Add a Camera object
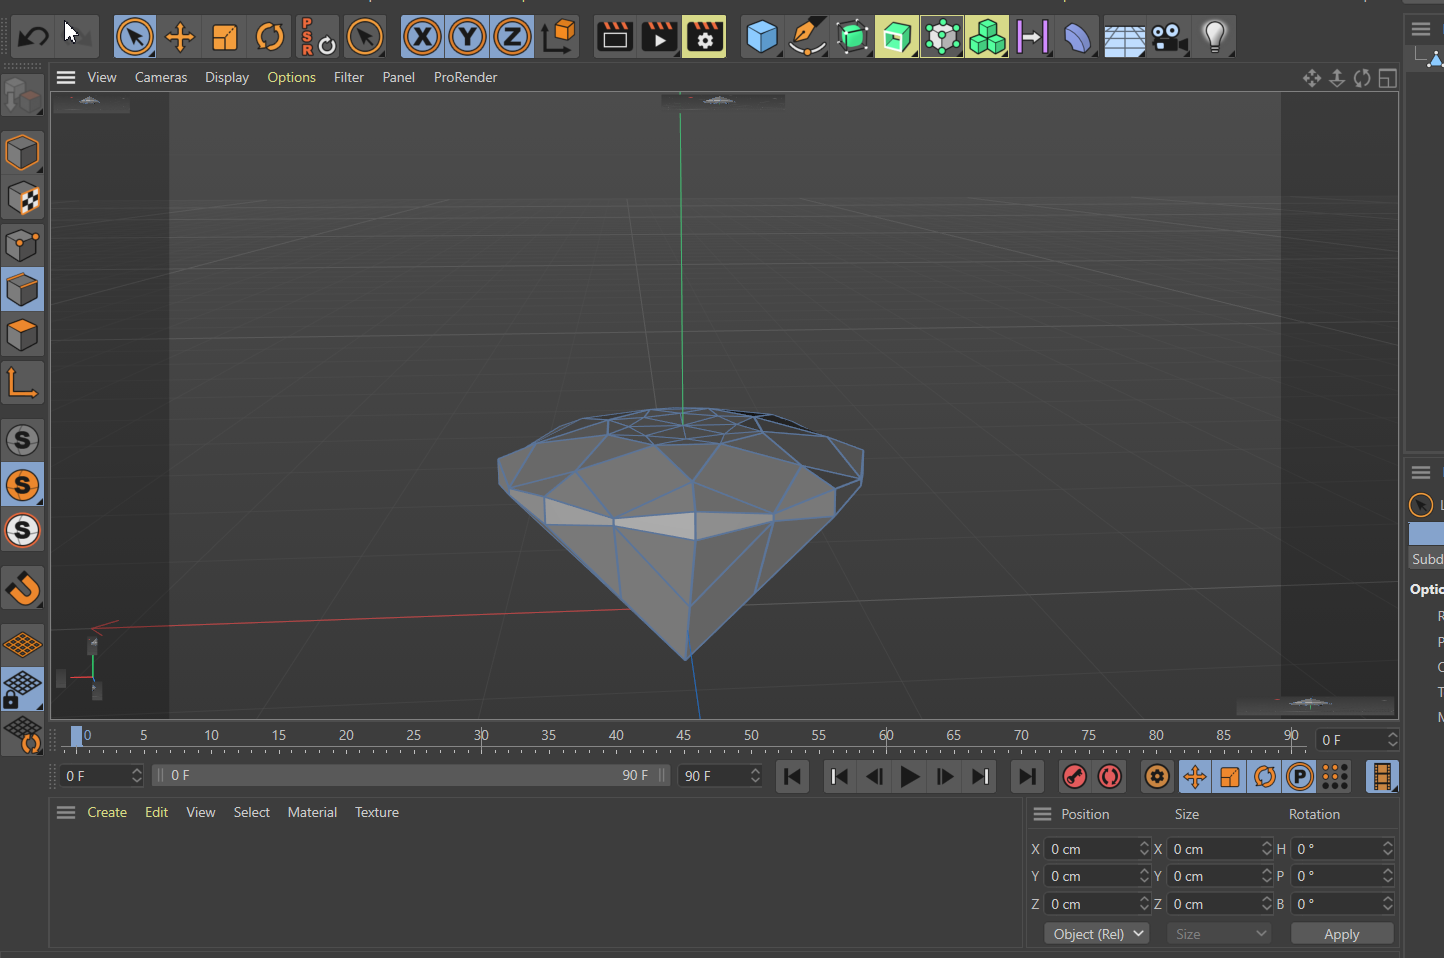The width and height of the screenshot is (1444, 958). click(x=1169, y=38)
